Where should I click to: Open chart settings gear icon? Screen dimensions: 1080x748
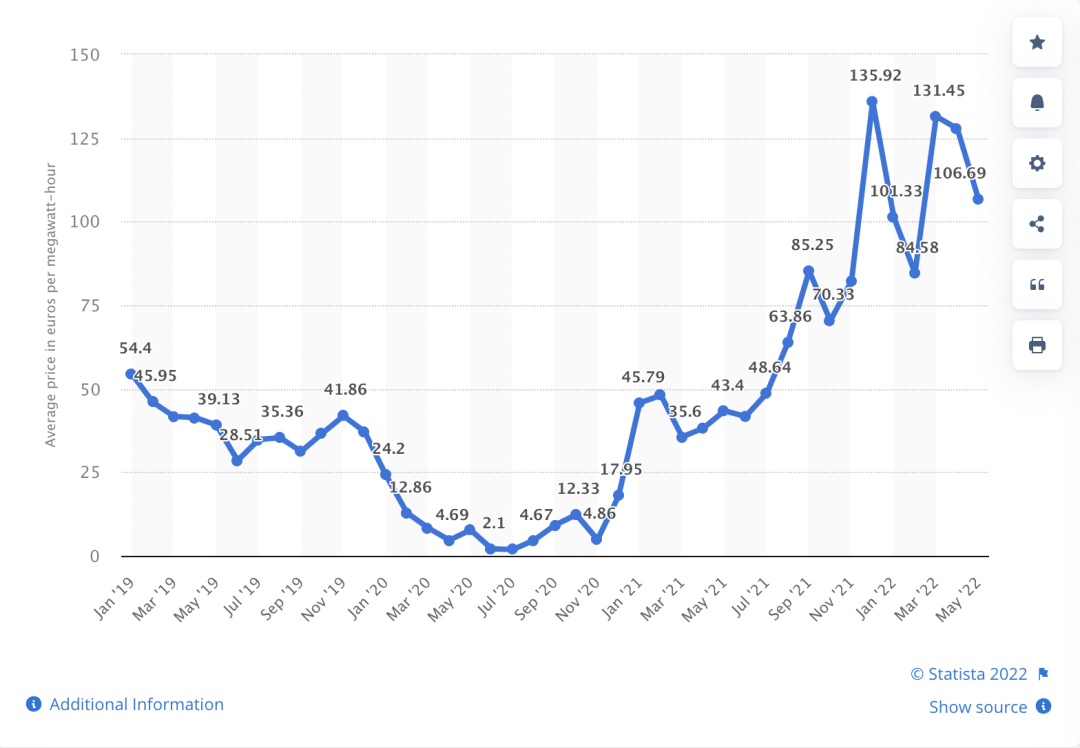click(x=1037, y=163)
